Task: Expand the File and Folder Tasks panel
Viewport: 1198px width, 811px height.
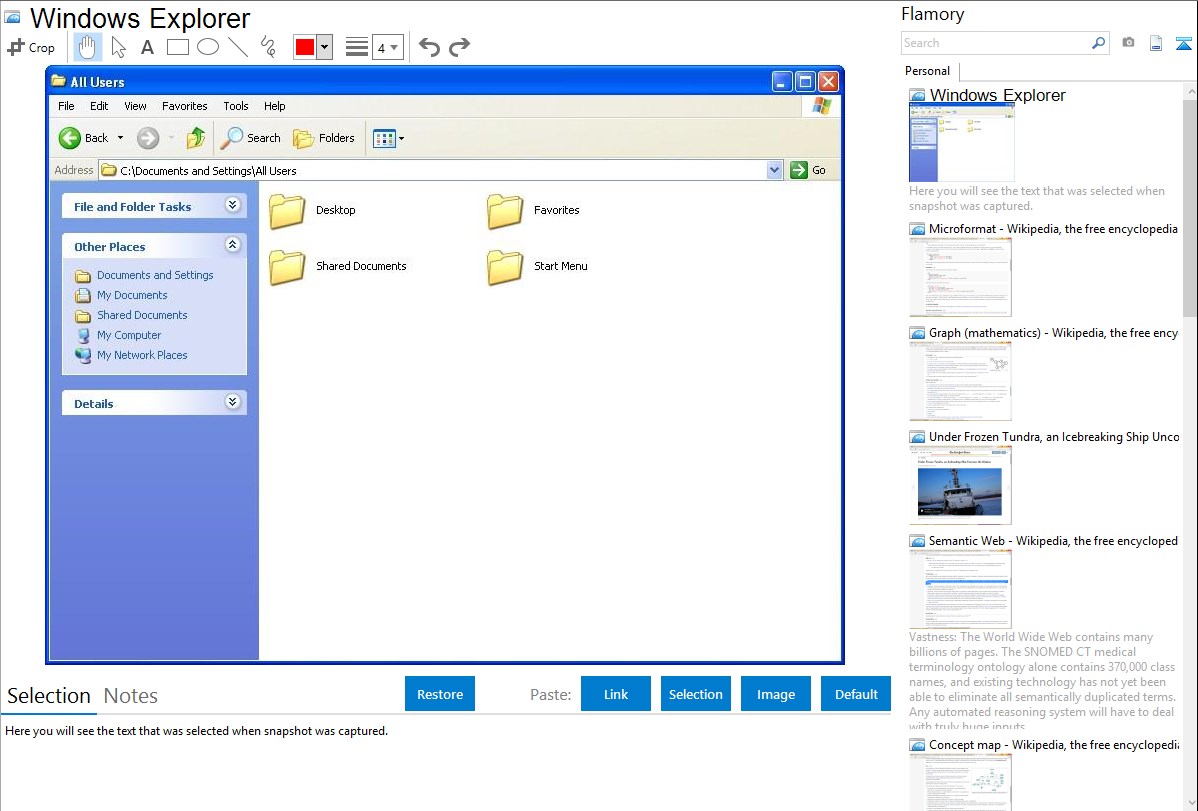Action: point(232,205)
